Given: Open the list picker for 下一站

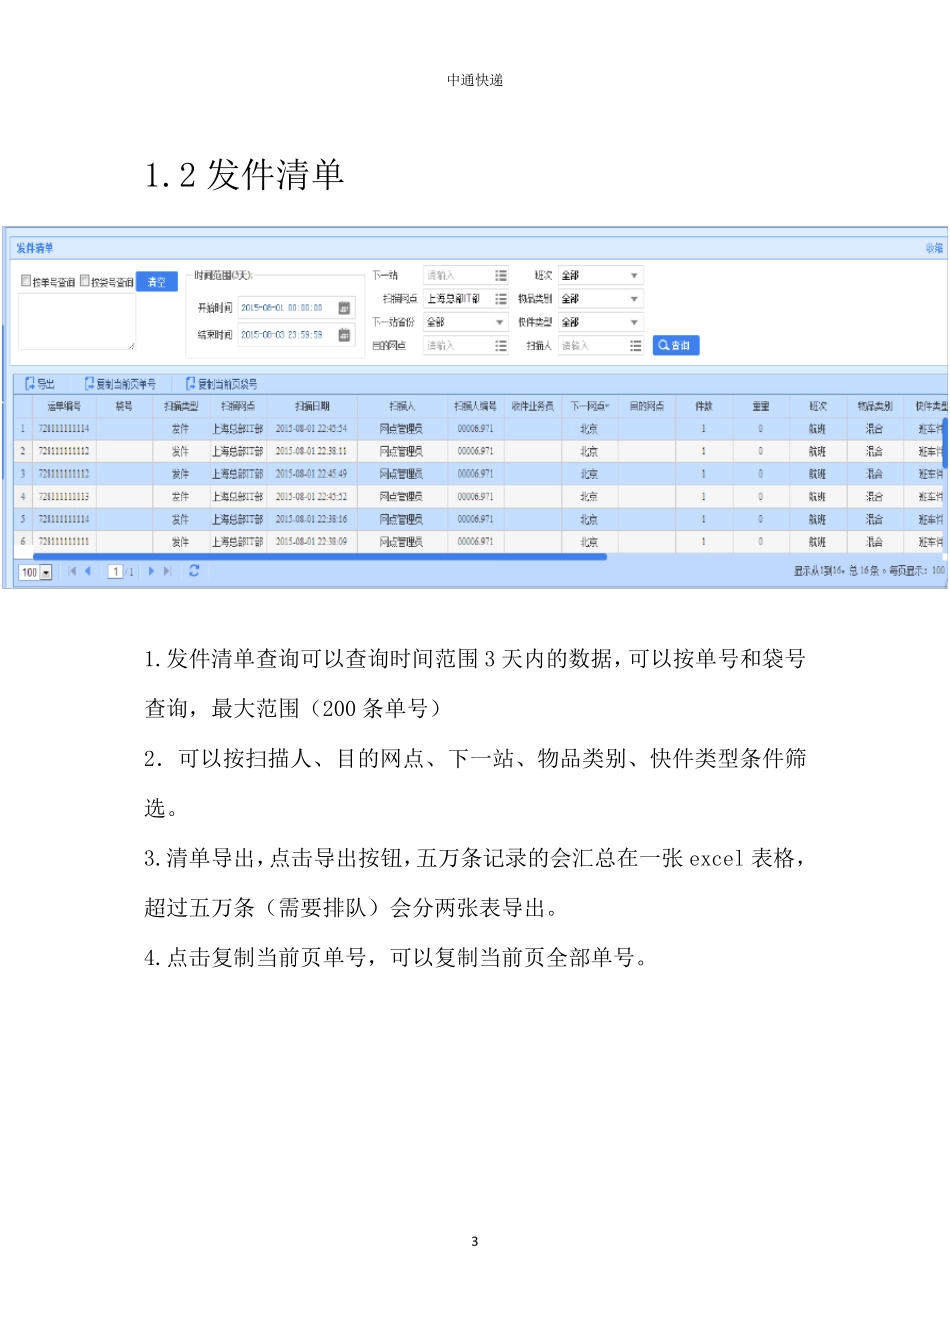Looking at the screenshot, I should (501, 275).
